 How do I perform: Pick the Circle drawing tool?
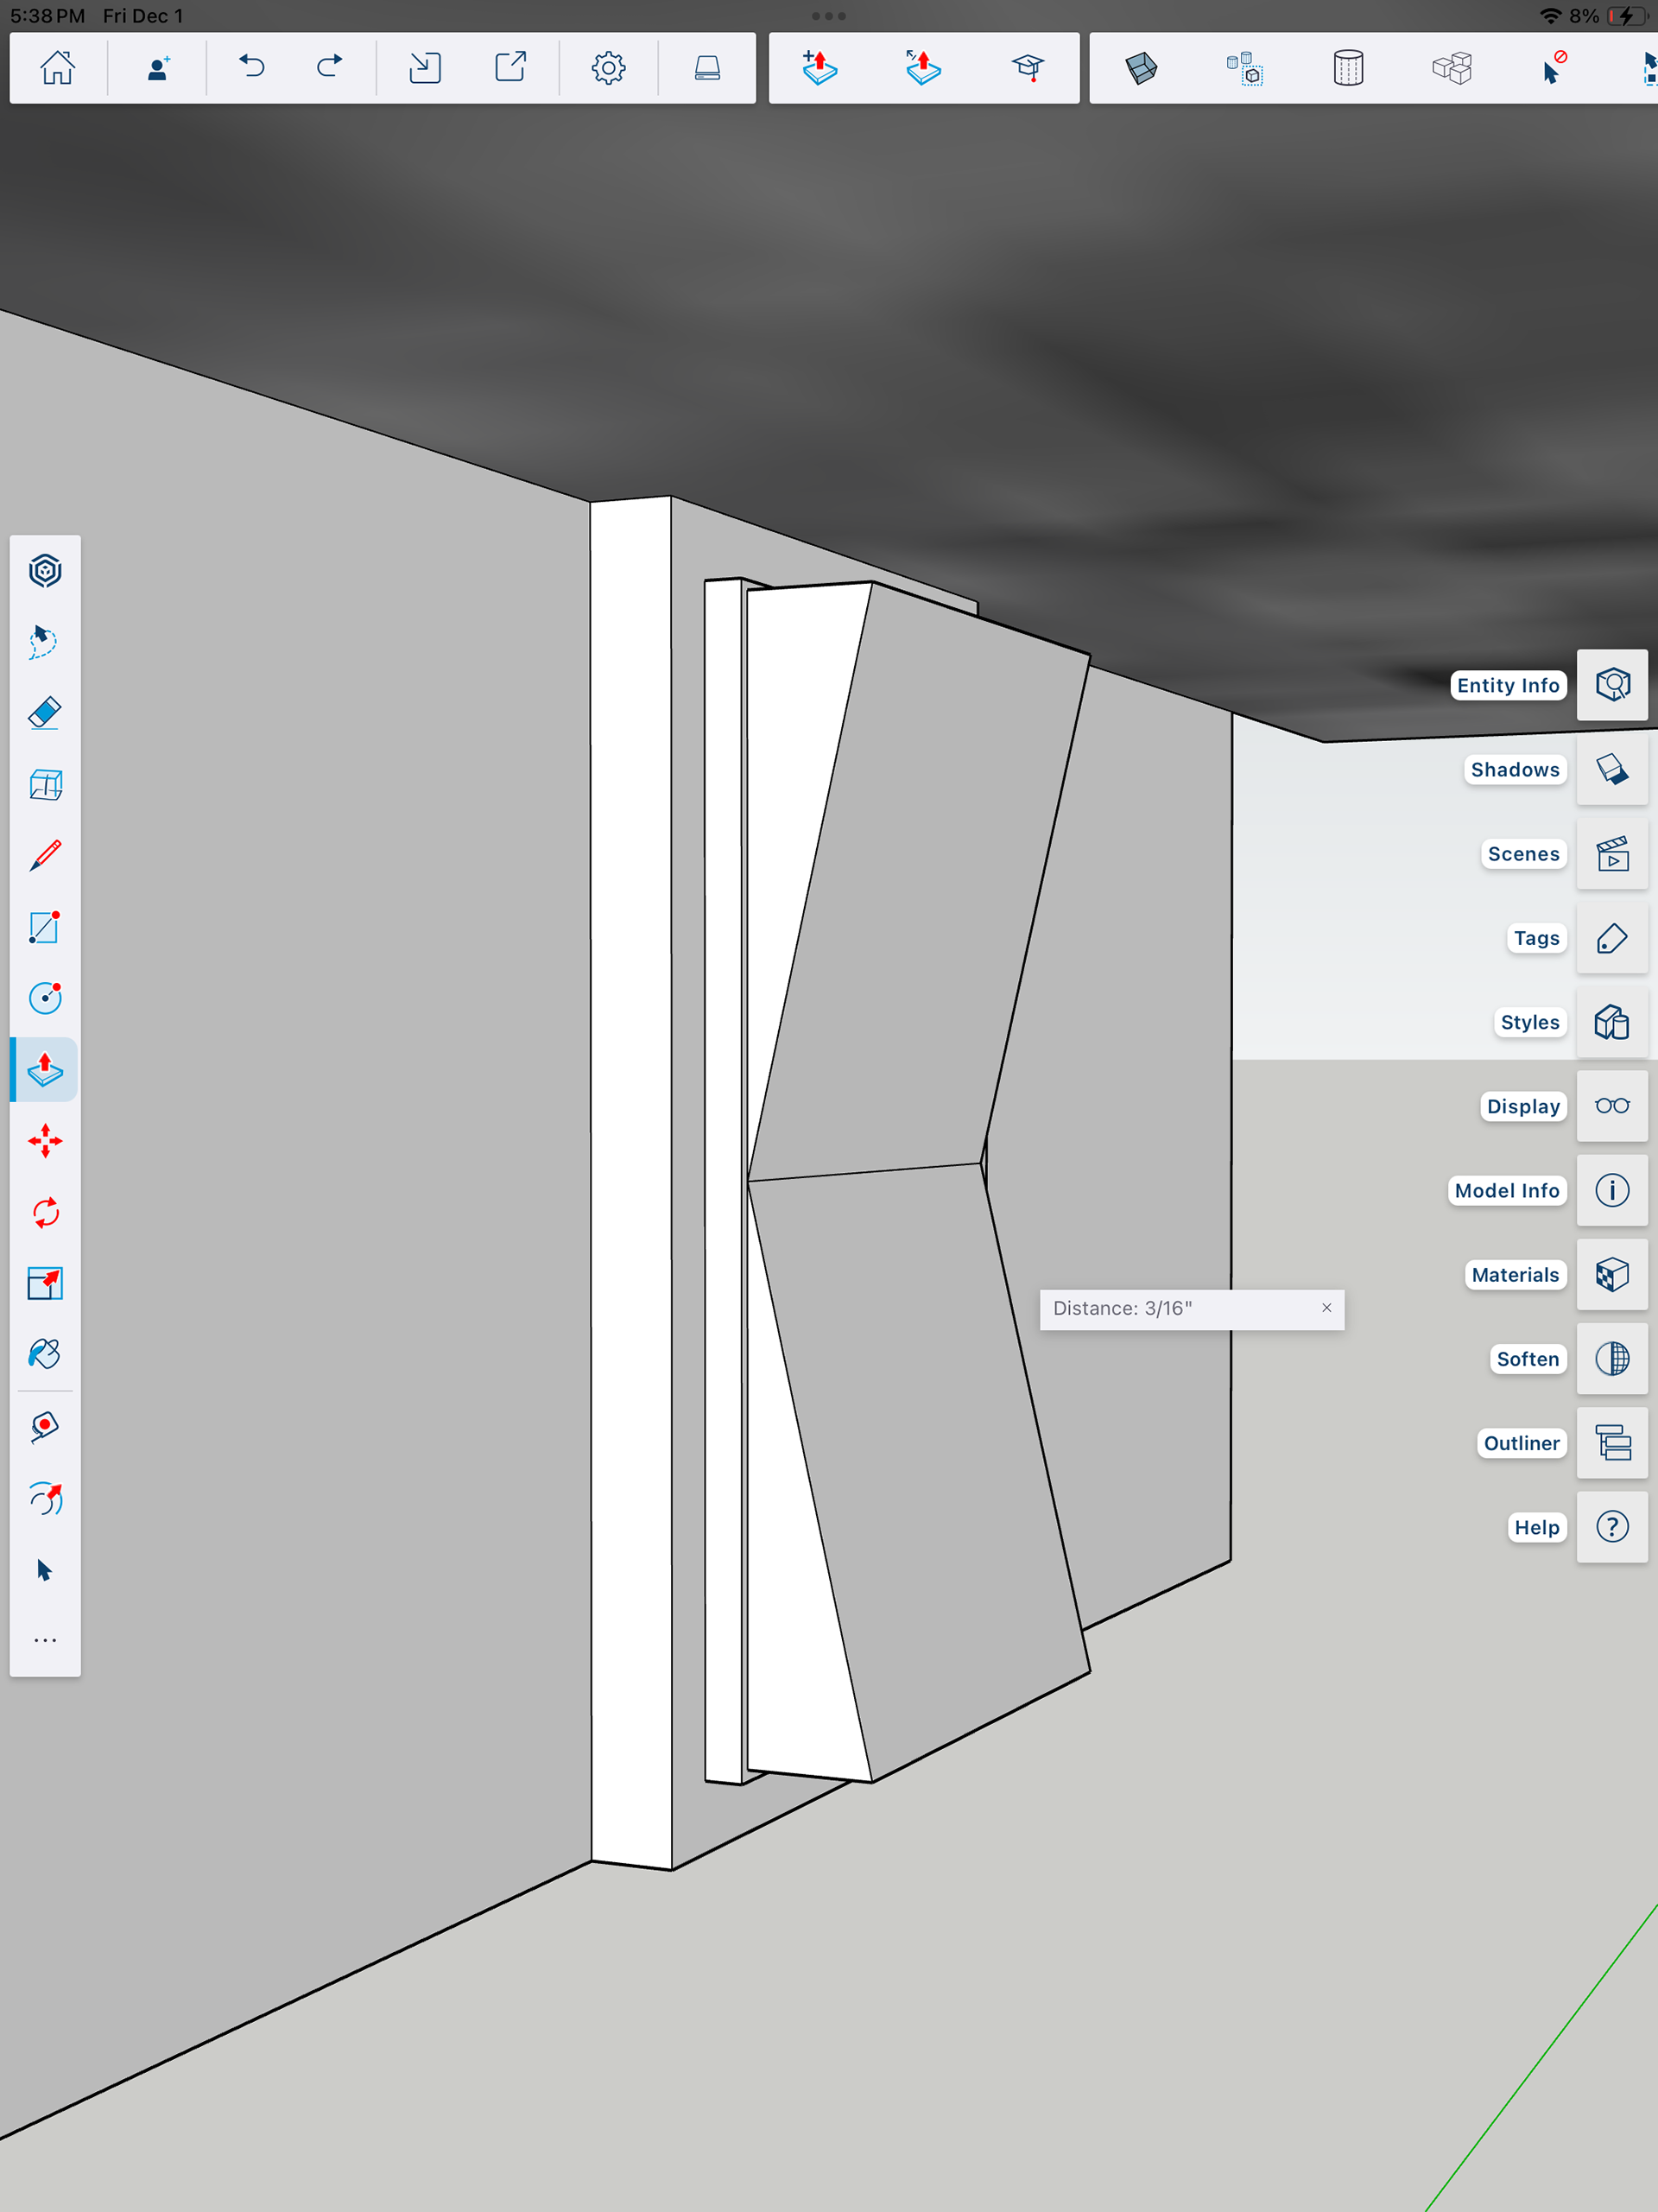45,998
